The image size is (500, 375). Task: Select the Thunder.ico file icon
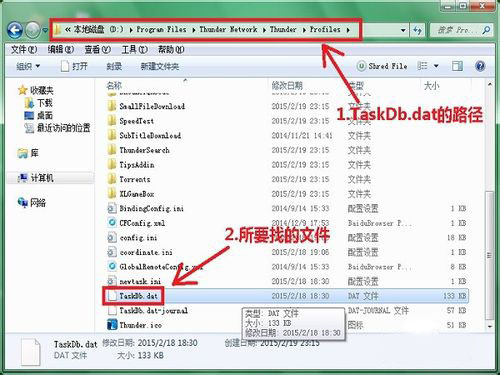(x=112, y=325)
